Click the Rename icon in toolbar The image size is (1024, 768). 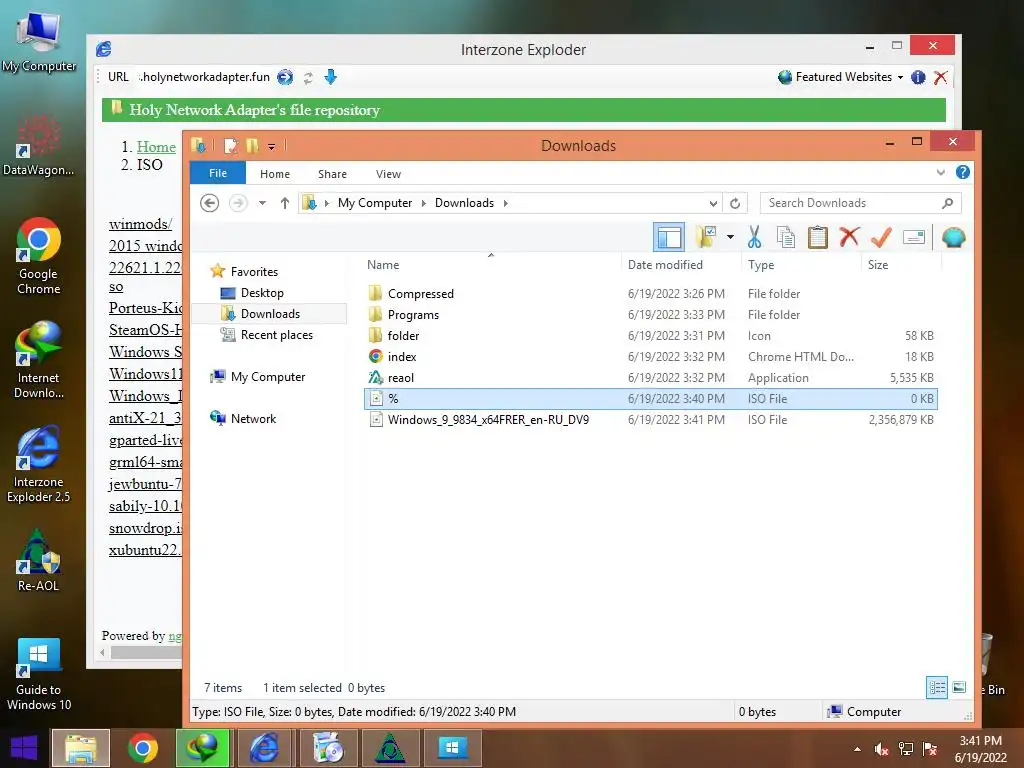(914, 238)
